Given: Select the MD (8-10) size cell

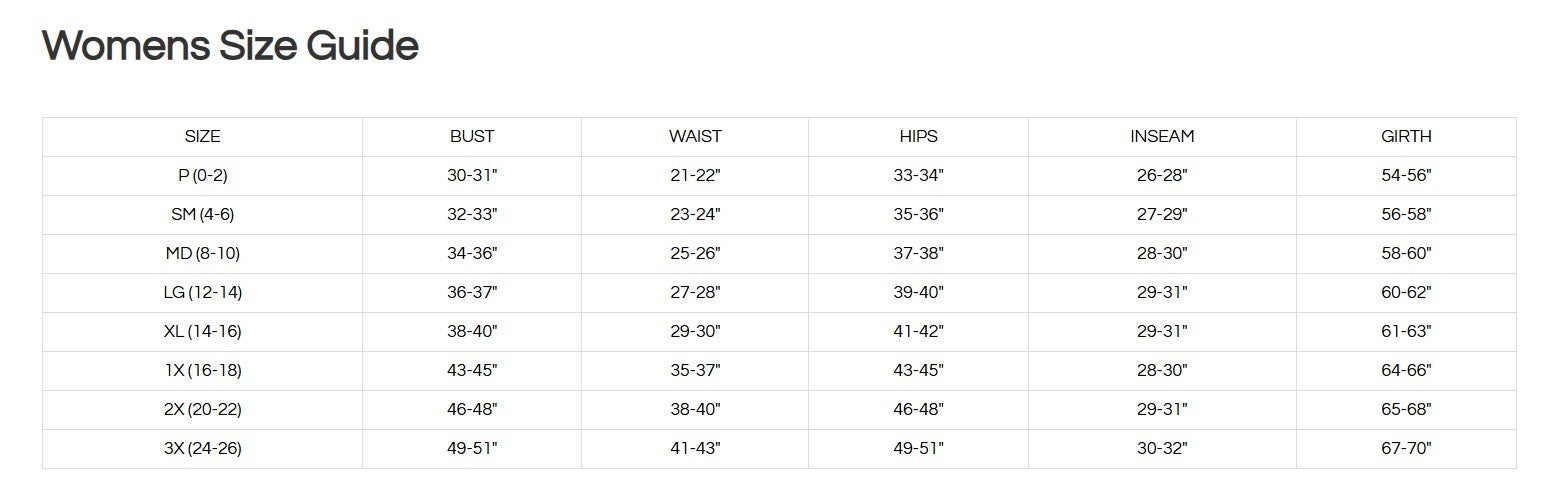Looking at the screenshot, I should pyautogui.click(x=202, y=254).
